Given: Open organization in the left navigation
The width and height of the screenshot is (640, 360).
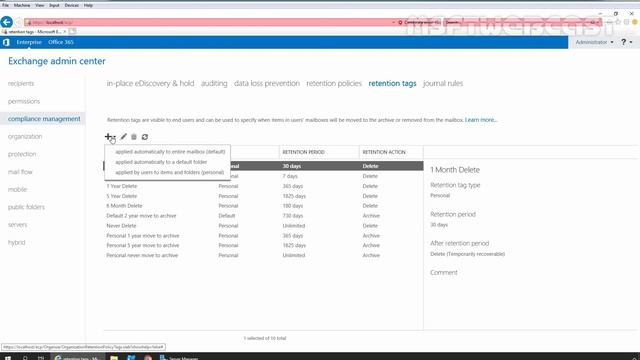Looking at the screenshot, I should coord(25,136).
